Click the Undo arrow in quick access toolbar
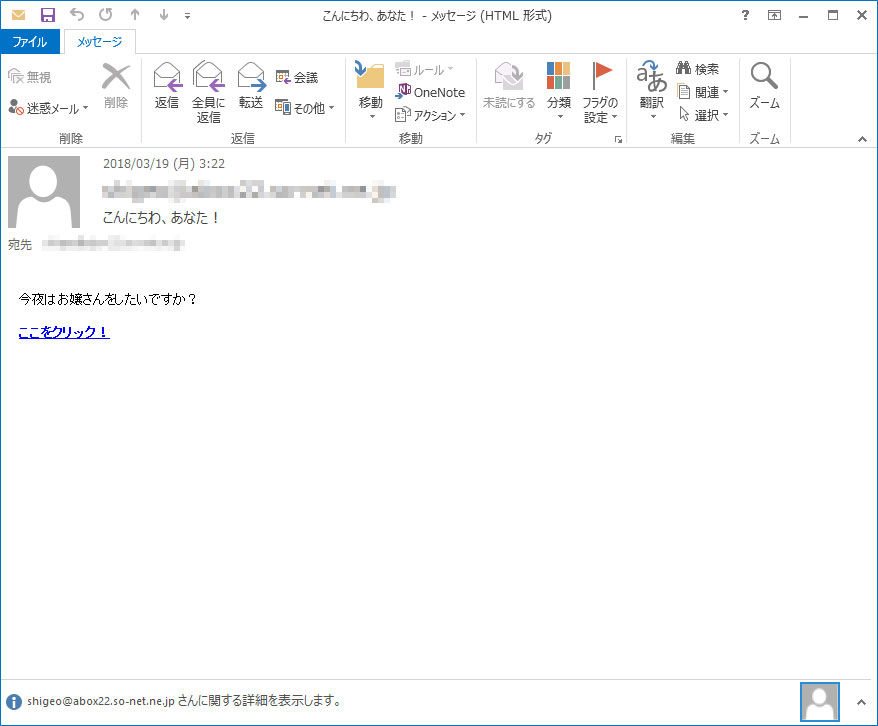 point(77,15)
